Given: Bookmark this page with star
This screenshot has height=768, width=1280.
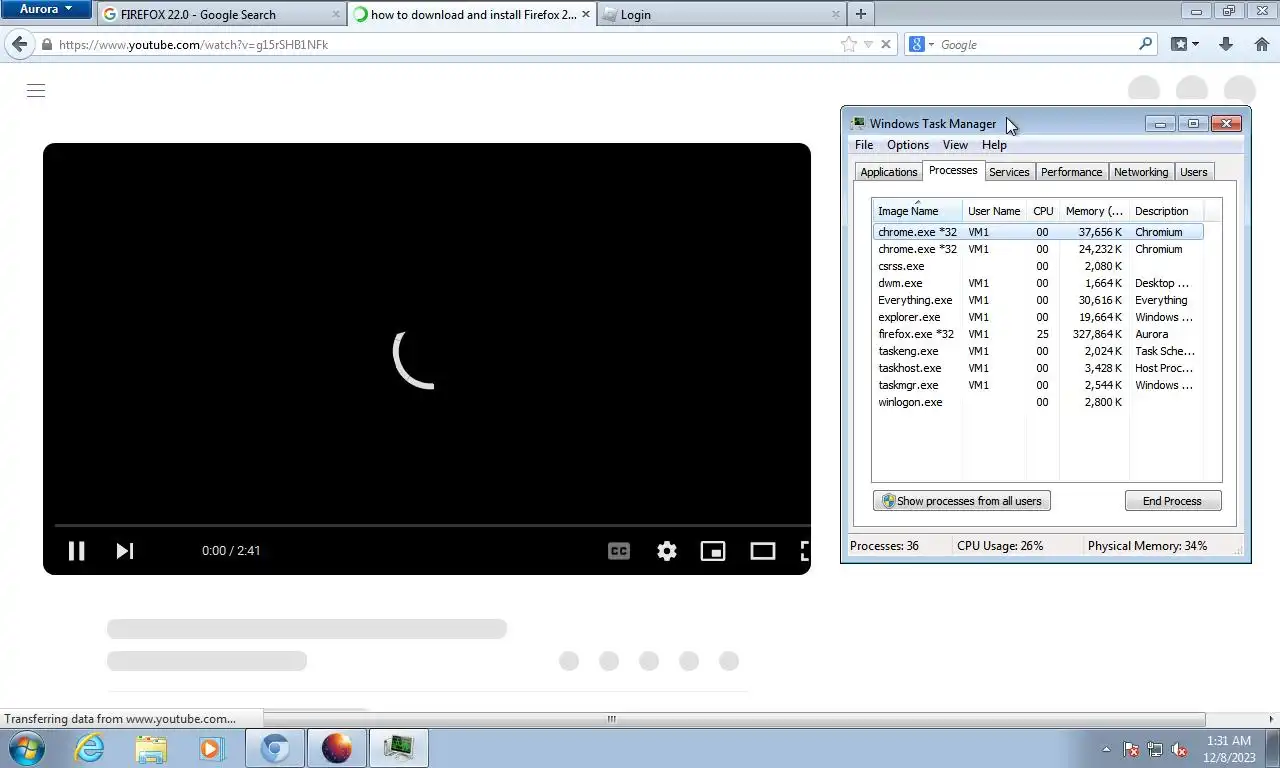Looking at the screenshot, I should pos(849,44).
